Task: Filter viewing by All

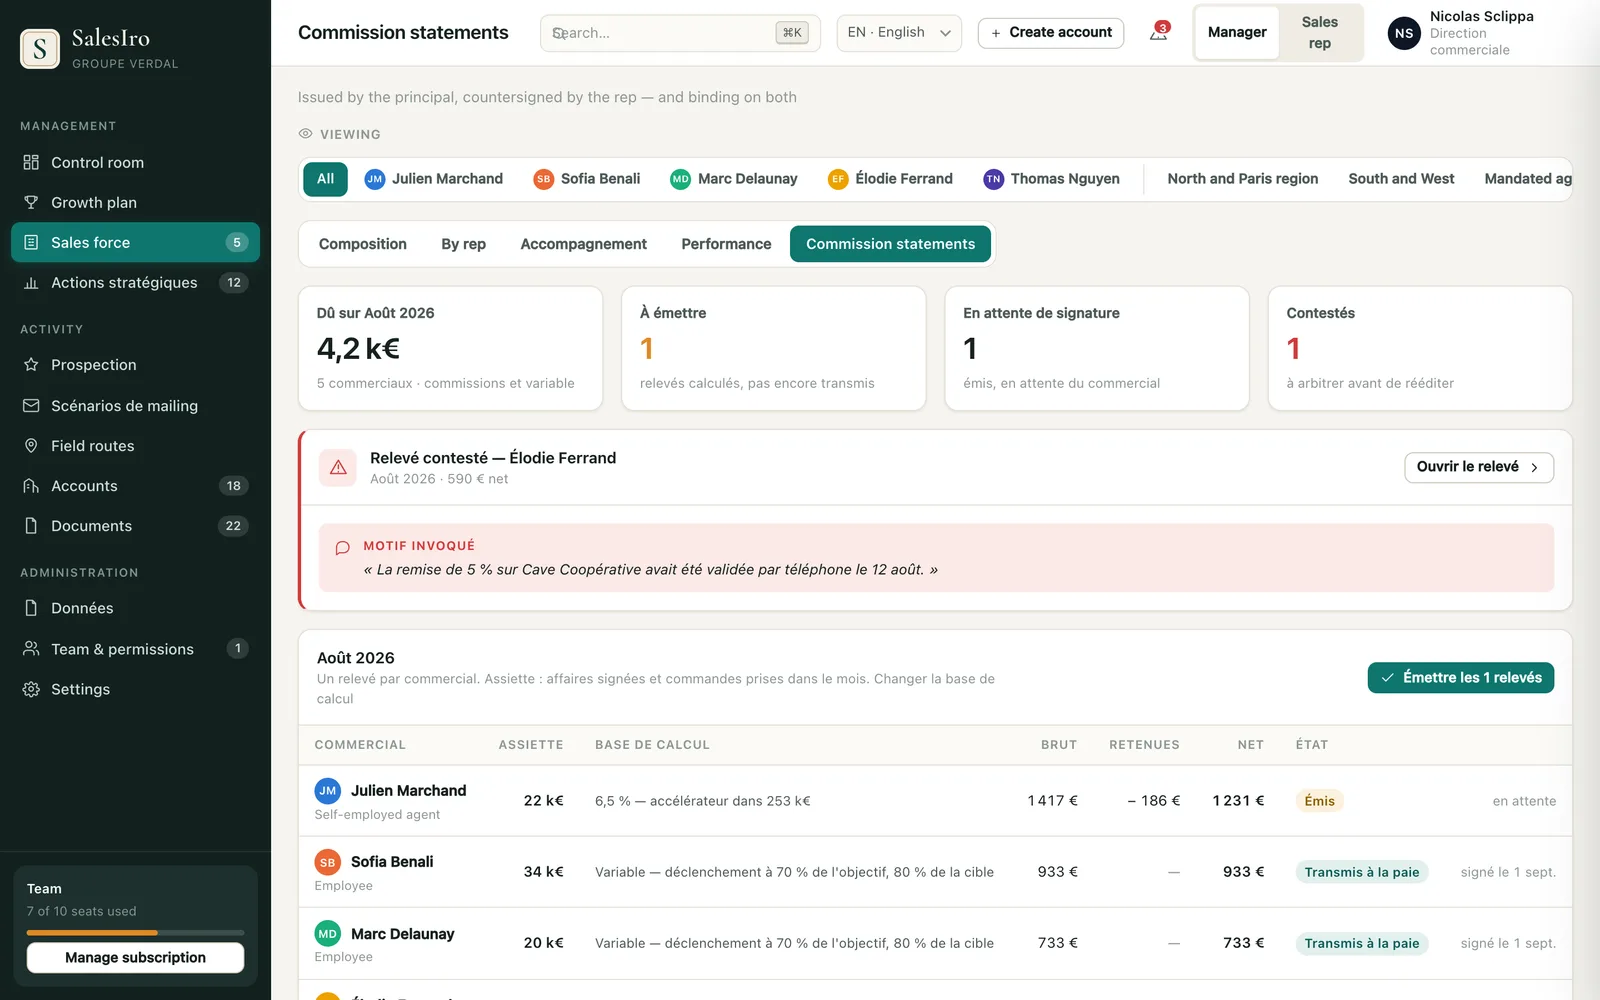Action: [325, 179]
